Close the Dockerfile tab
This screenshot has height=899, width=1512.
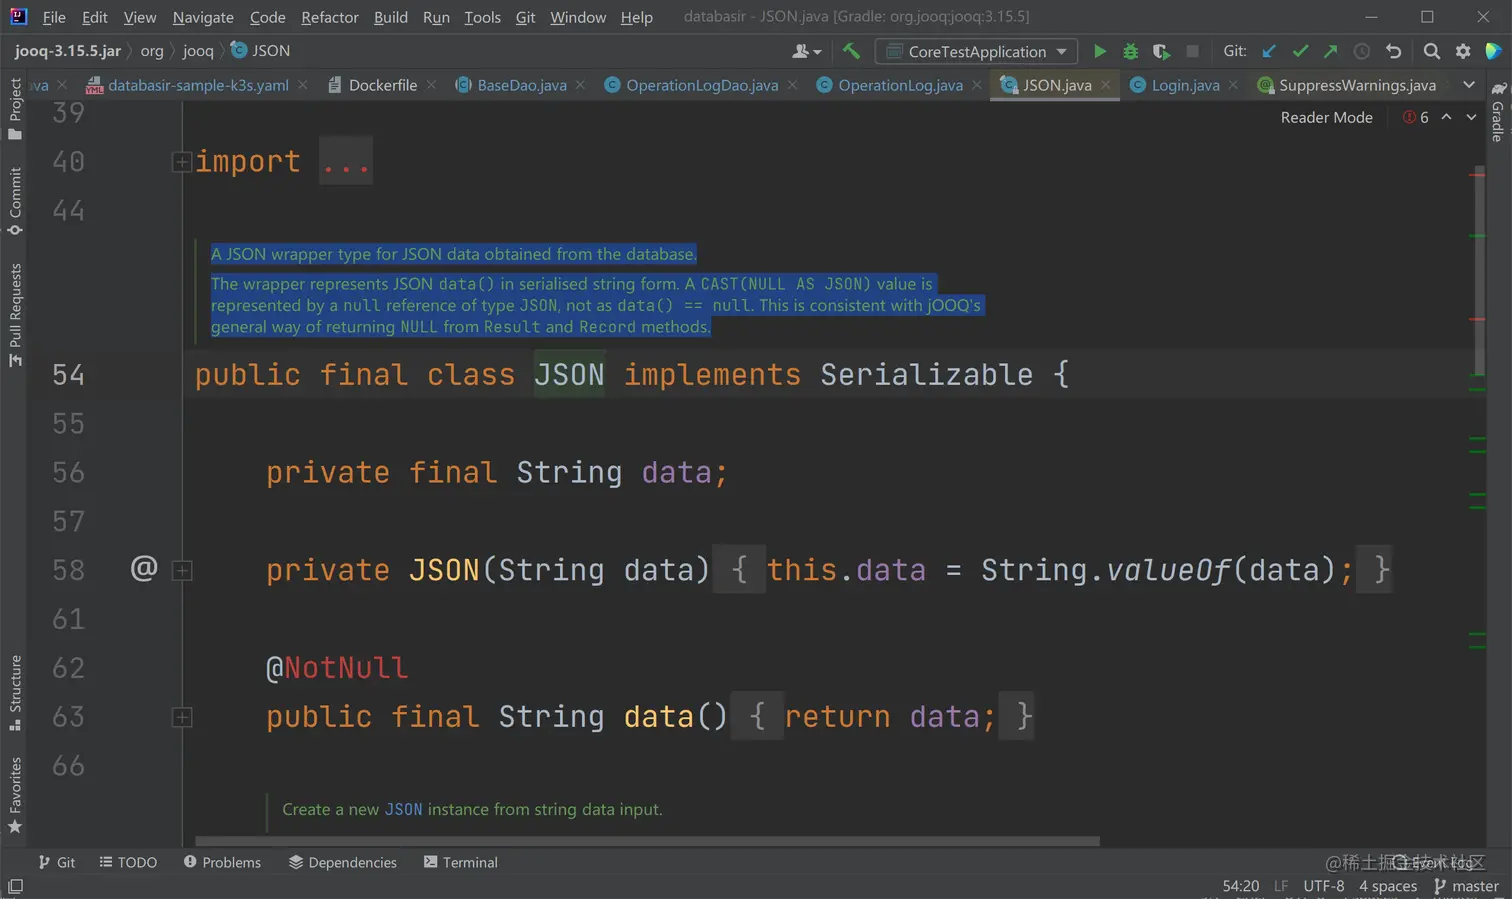[431, 85]
